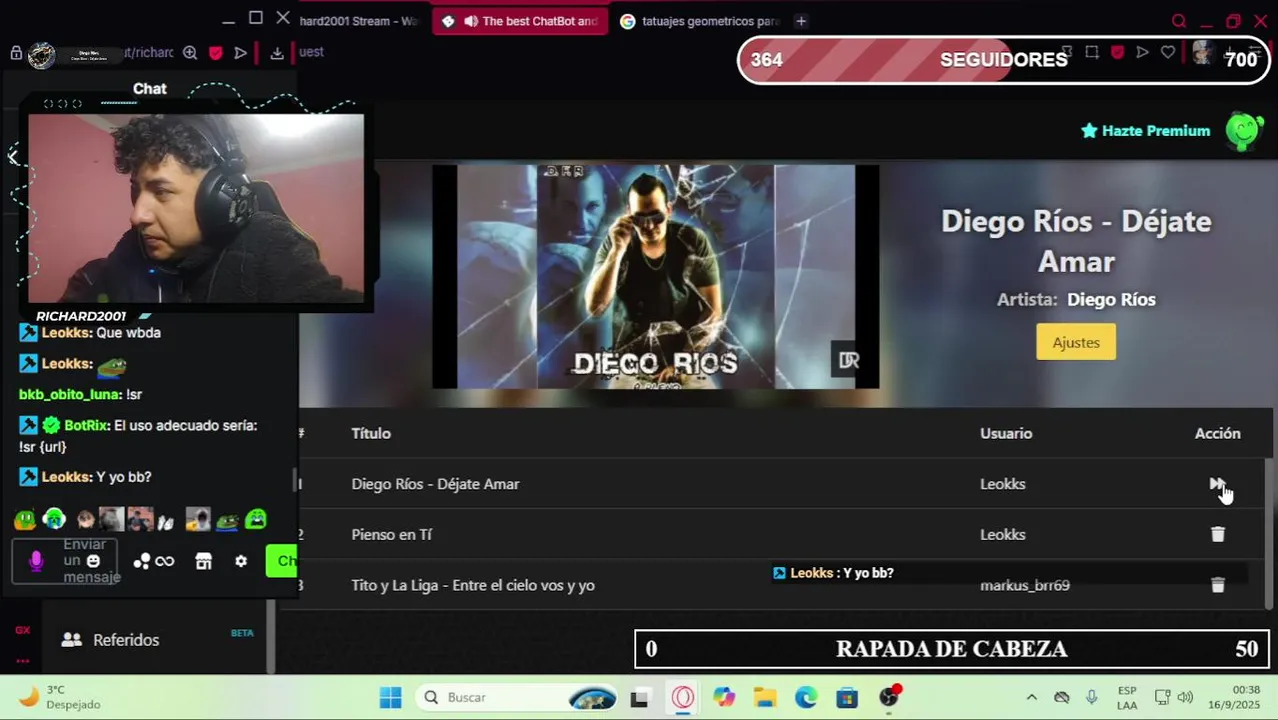This screenshot has width=1278, height=720.
Task: Select Tito y La Liga song title
Action: [473, 585]
